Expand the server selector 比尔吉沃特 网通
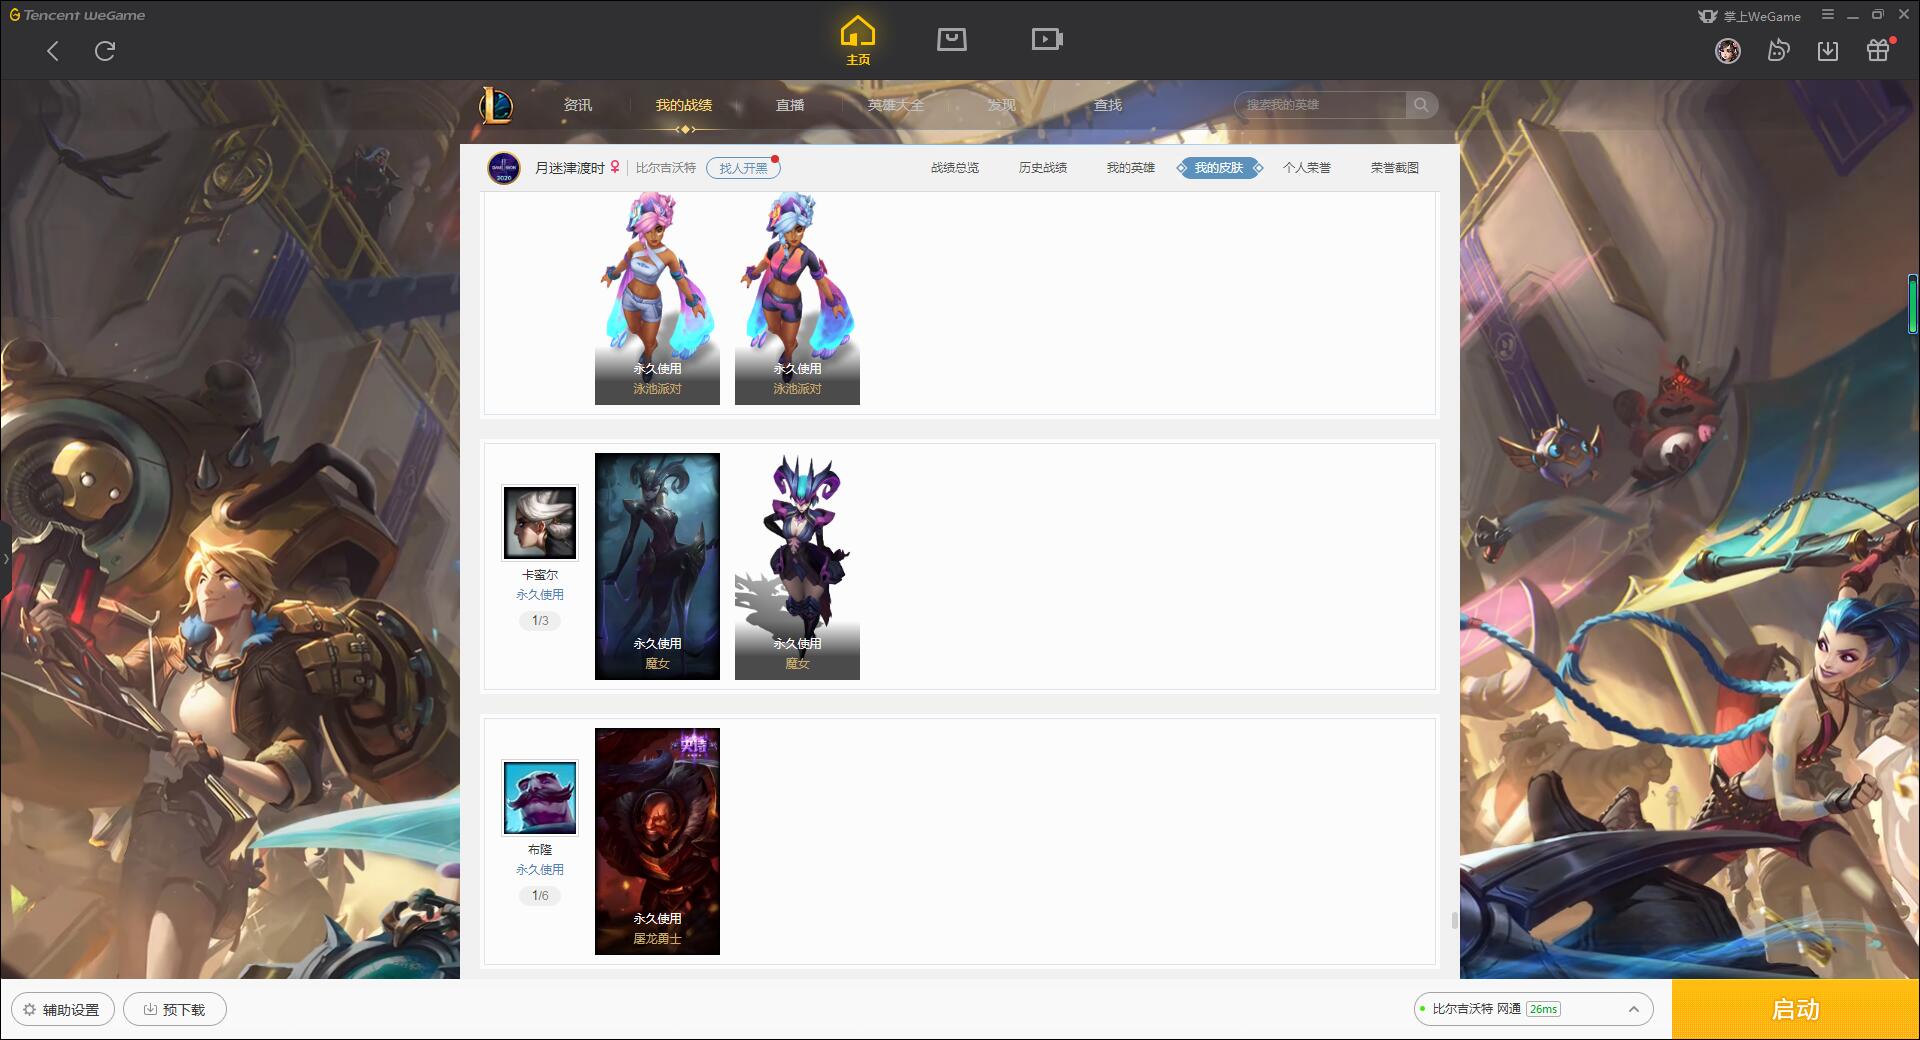Image resolution: width=1920 pixels, height=1040 pixels. click(1533, 1009)
